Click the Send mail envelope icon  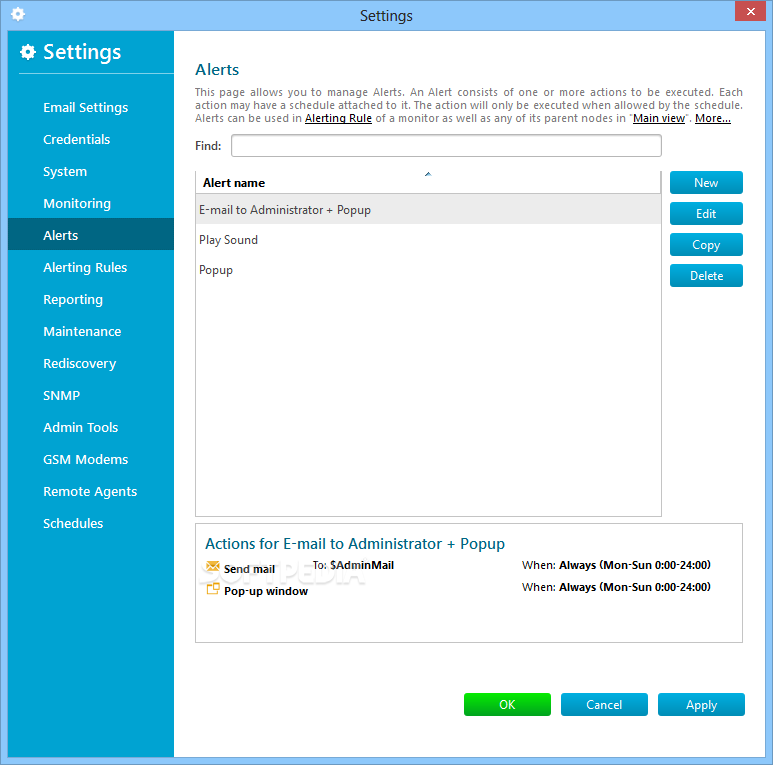point(212,566)
